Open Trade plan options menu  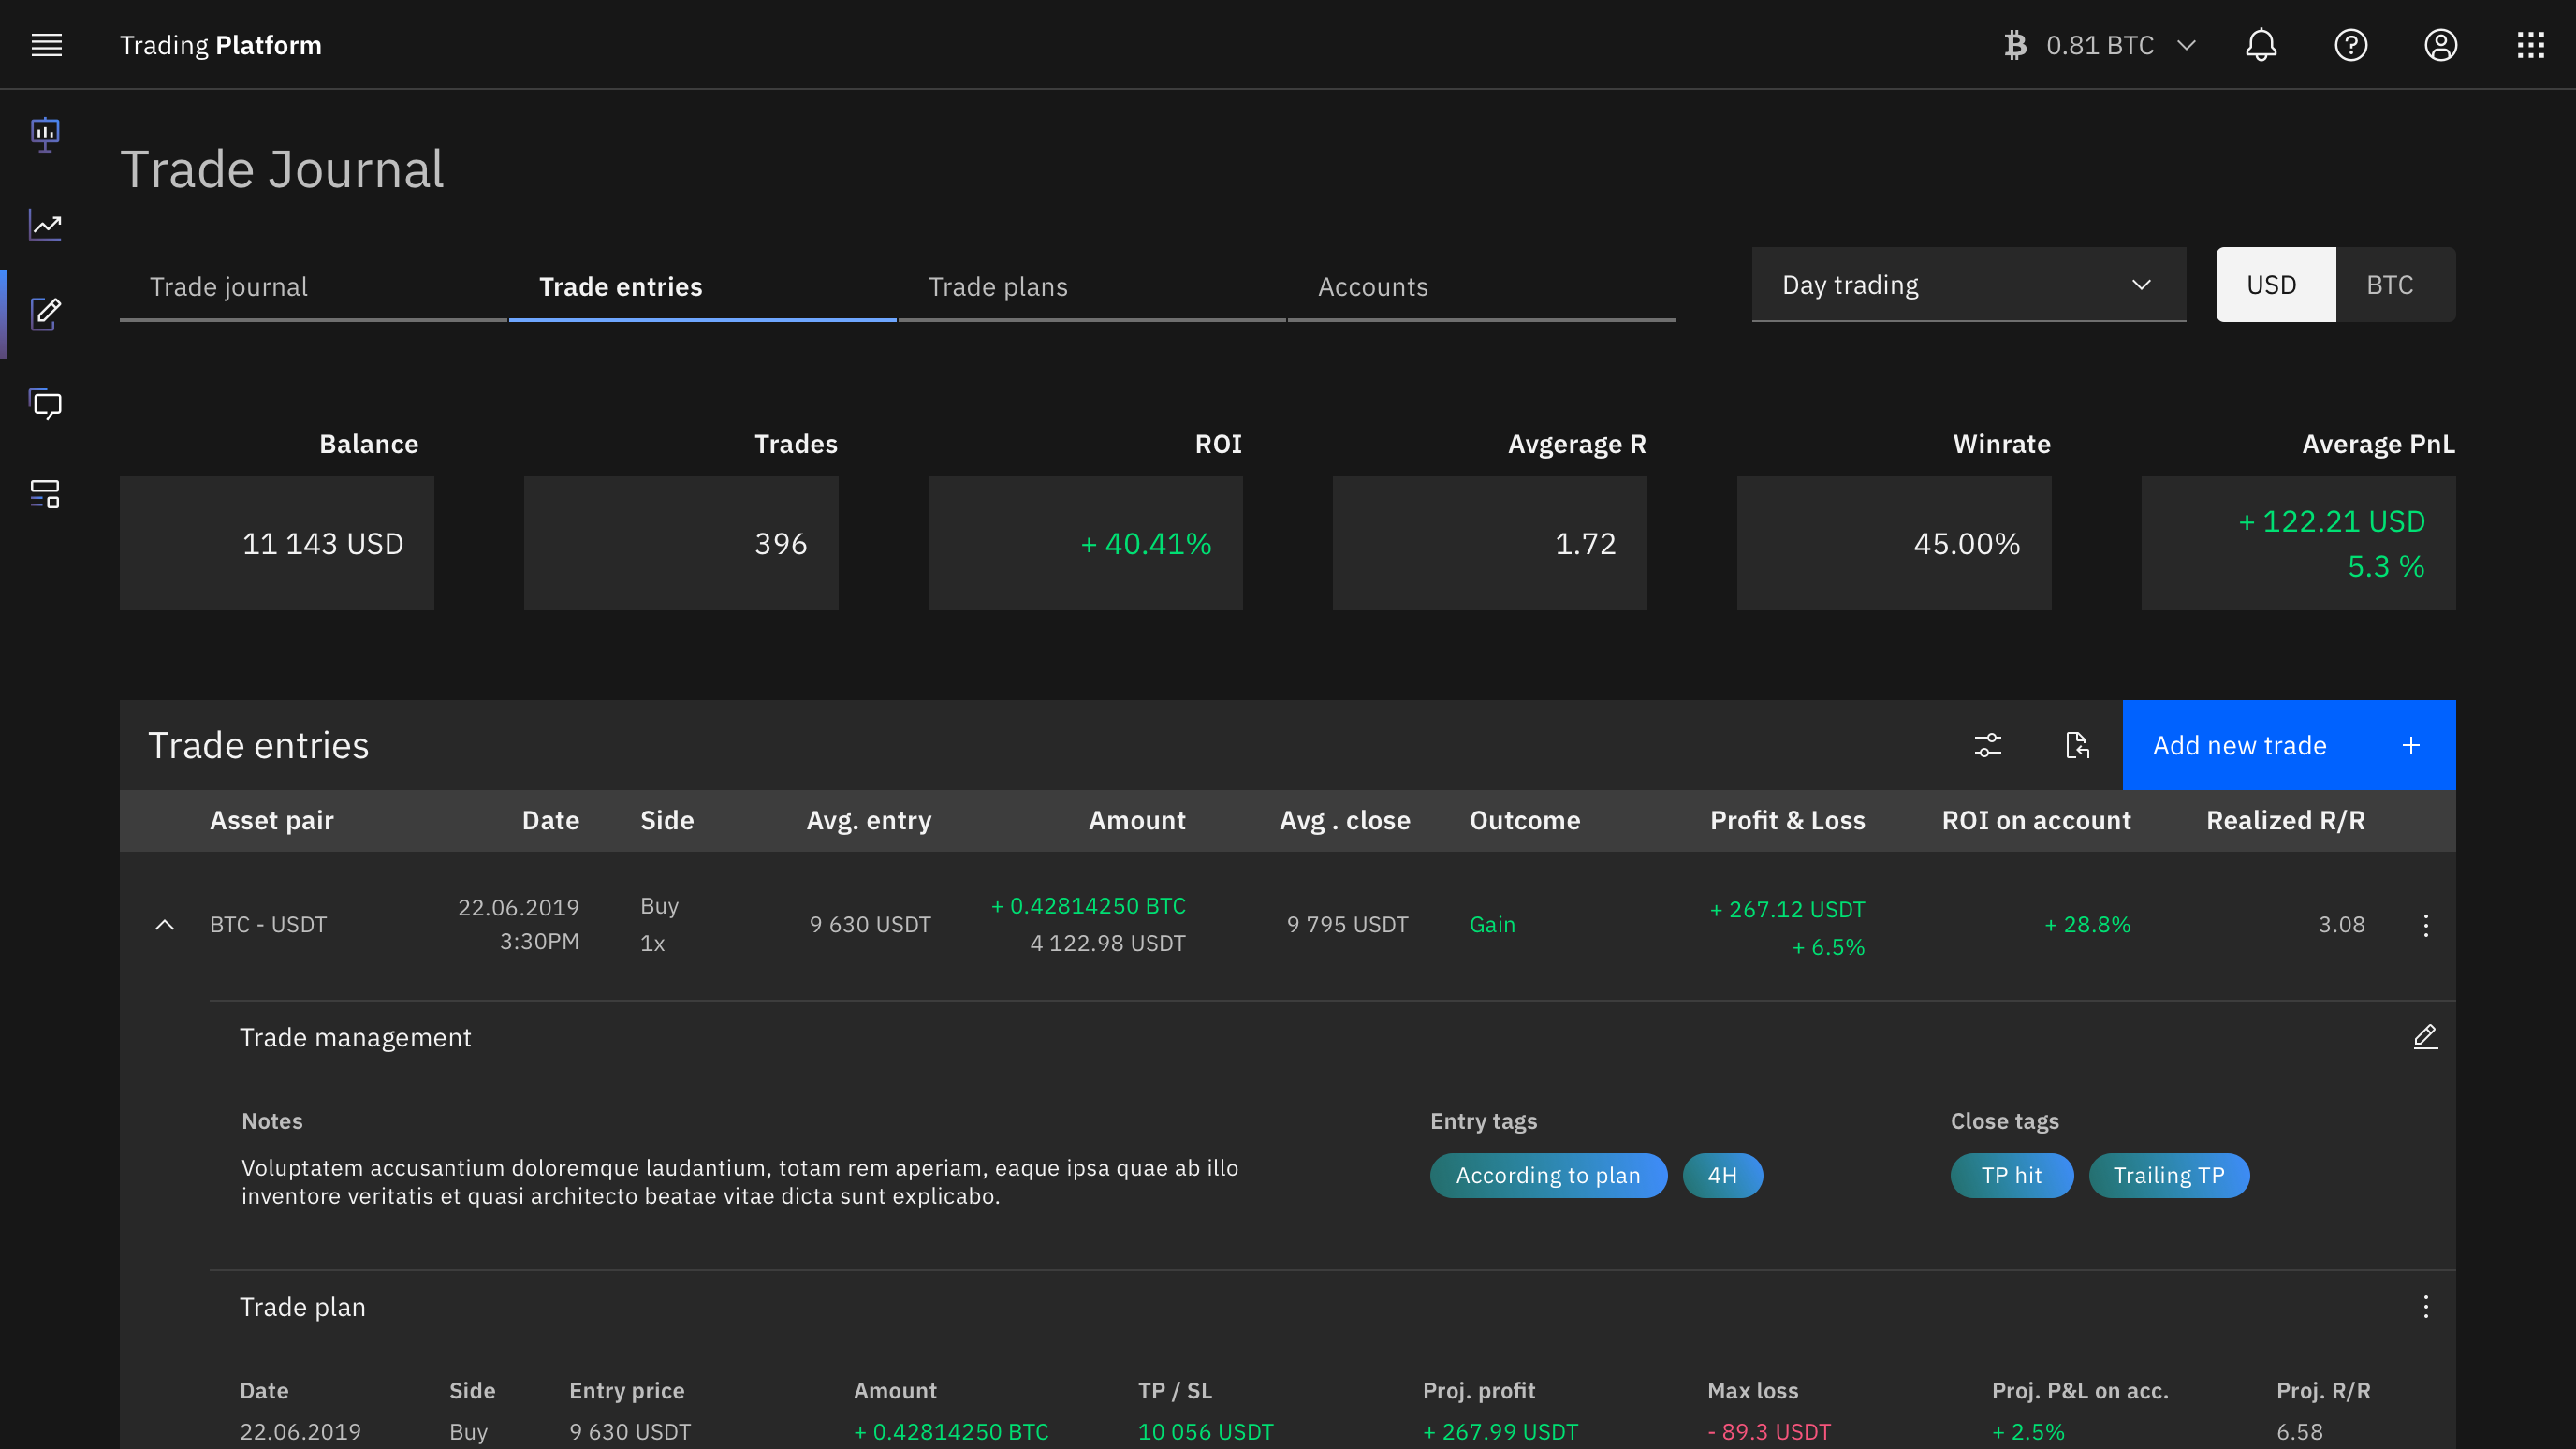tap(2425, 1307)
